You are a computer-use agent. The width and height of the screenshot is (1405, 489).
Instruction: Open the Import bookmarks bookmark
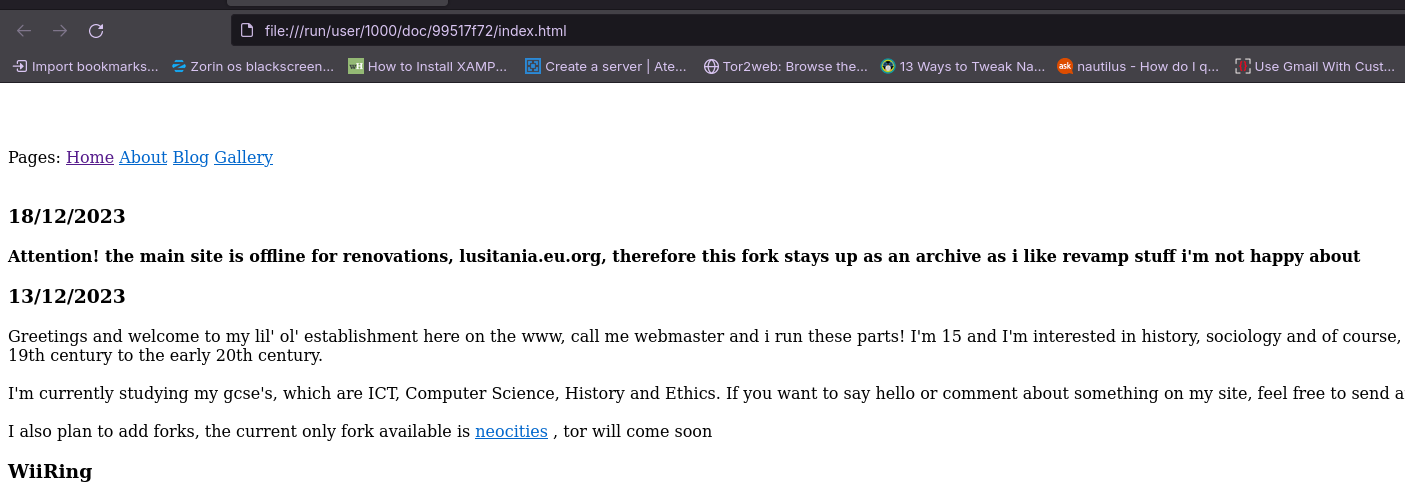pyautogui.click(x=86, y=67)
